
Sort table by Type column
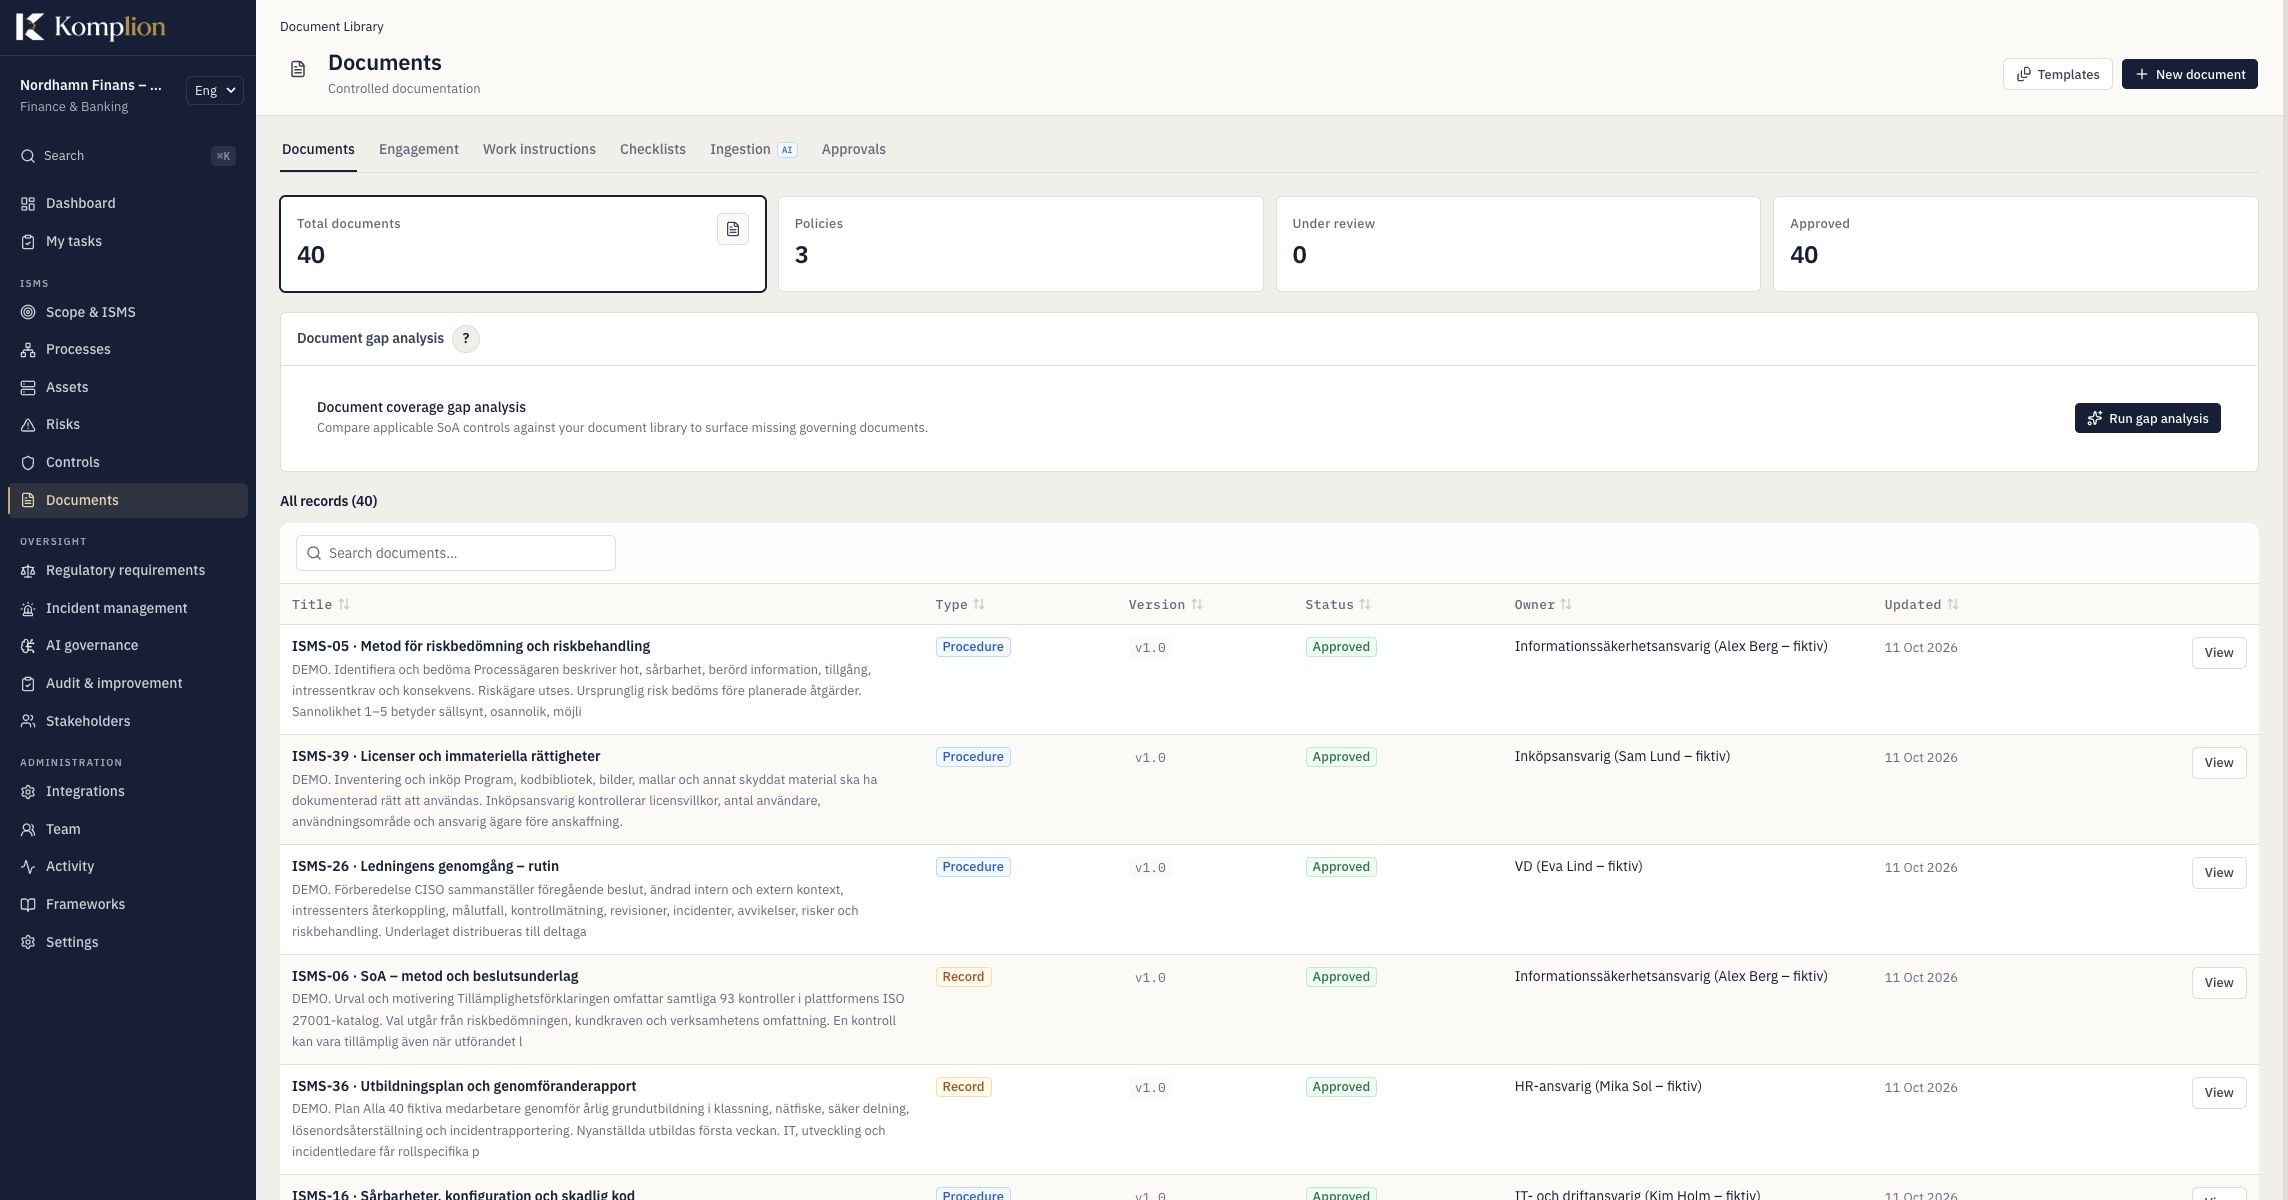[x=960, y=605]
